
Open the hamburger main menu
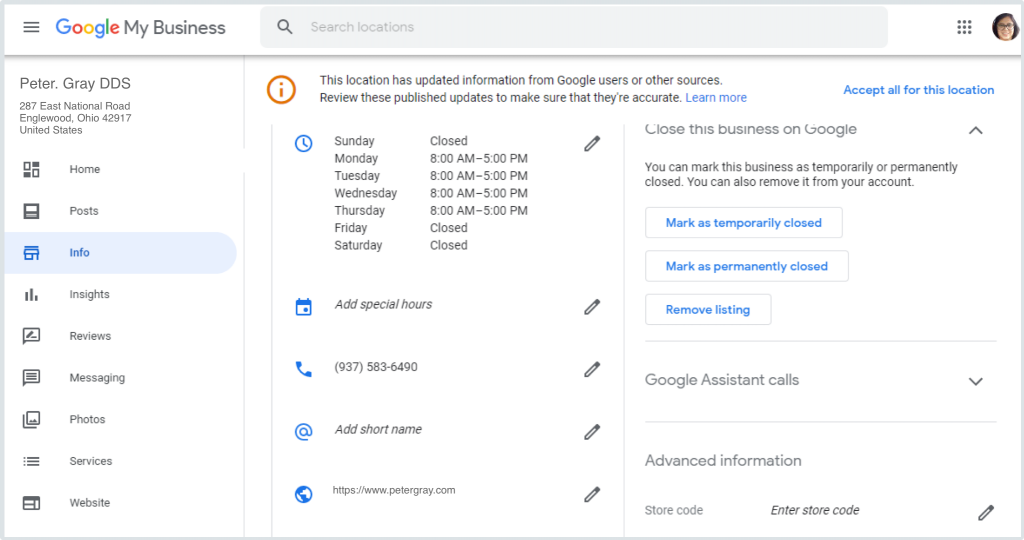coord(31,27)
